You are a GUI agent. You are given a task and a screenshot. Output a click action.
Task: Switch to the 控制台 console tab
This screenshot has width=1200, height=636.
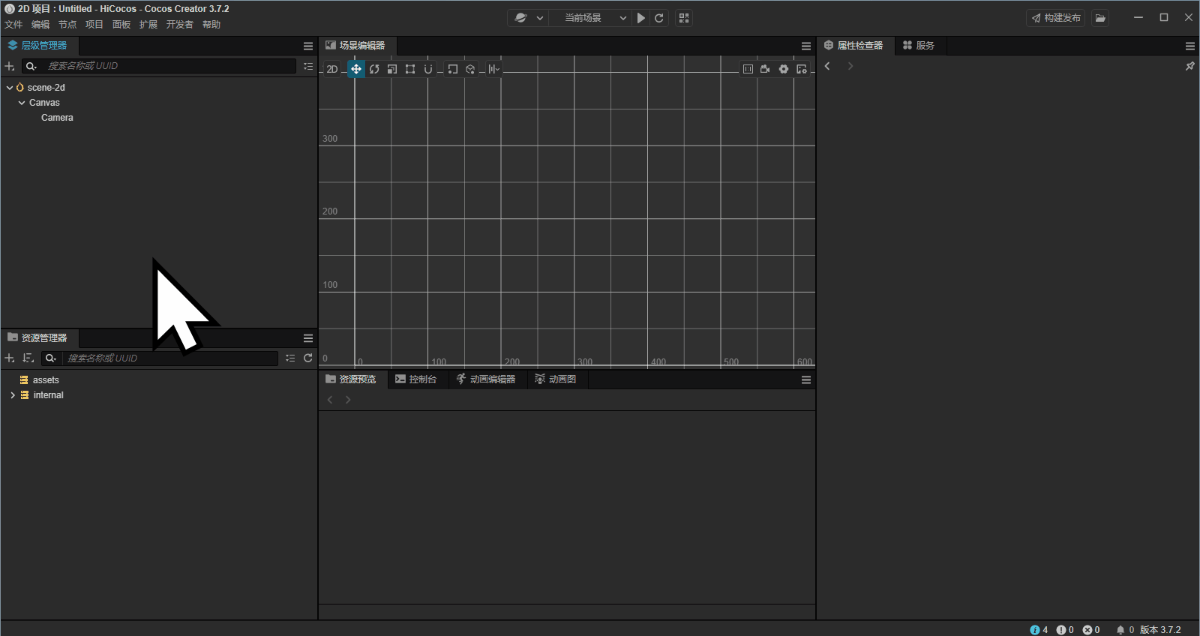click(x=416, y=379)
